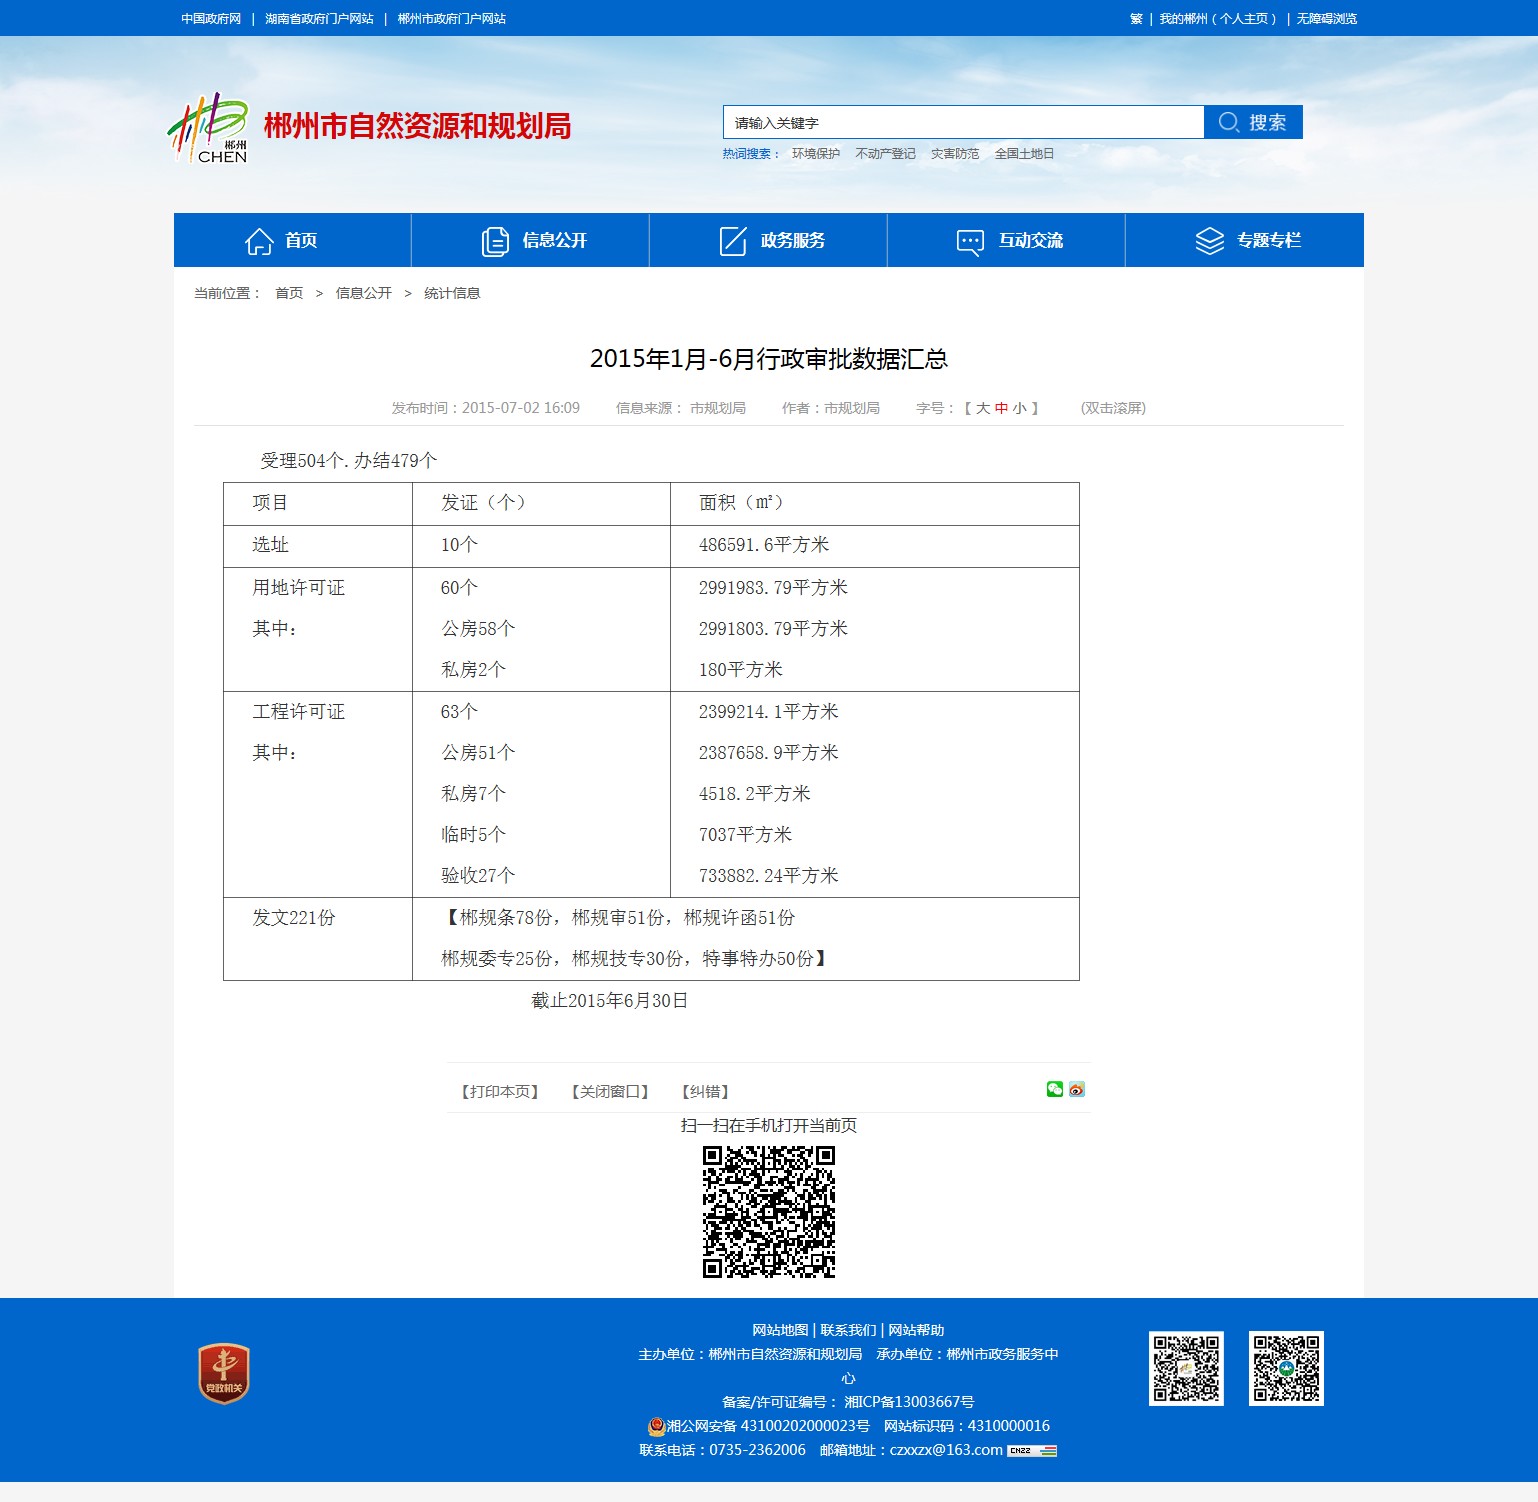This screenshot has width=1538, height=1502.
Task: Open the 首页 navigation tab
Action: (292, 240)
